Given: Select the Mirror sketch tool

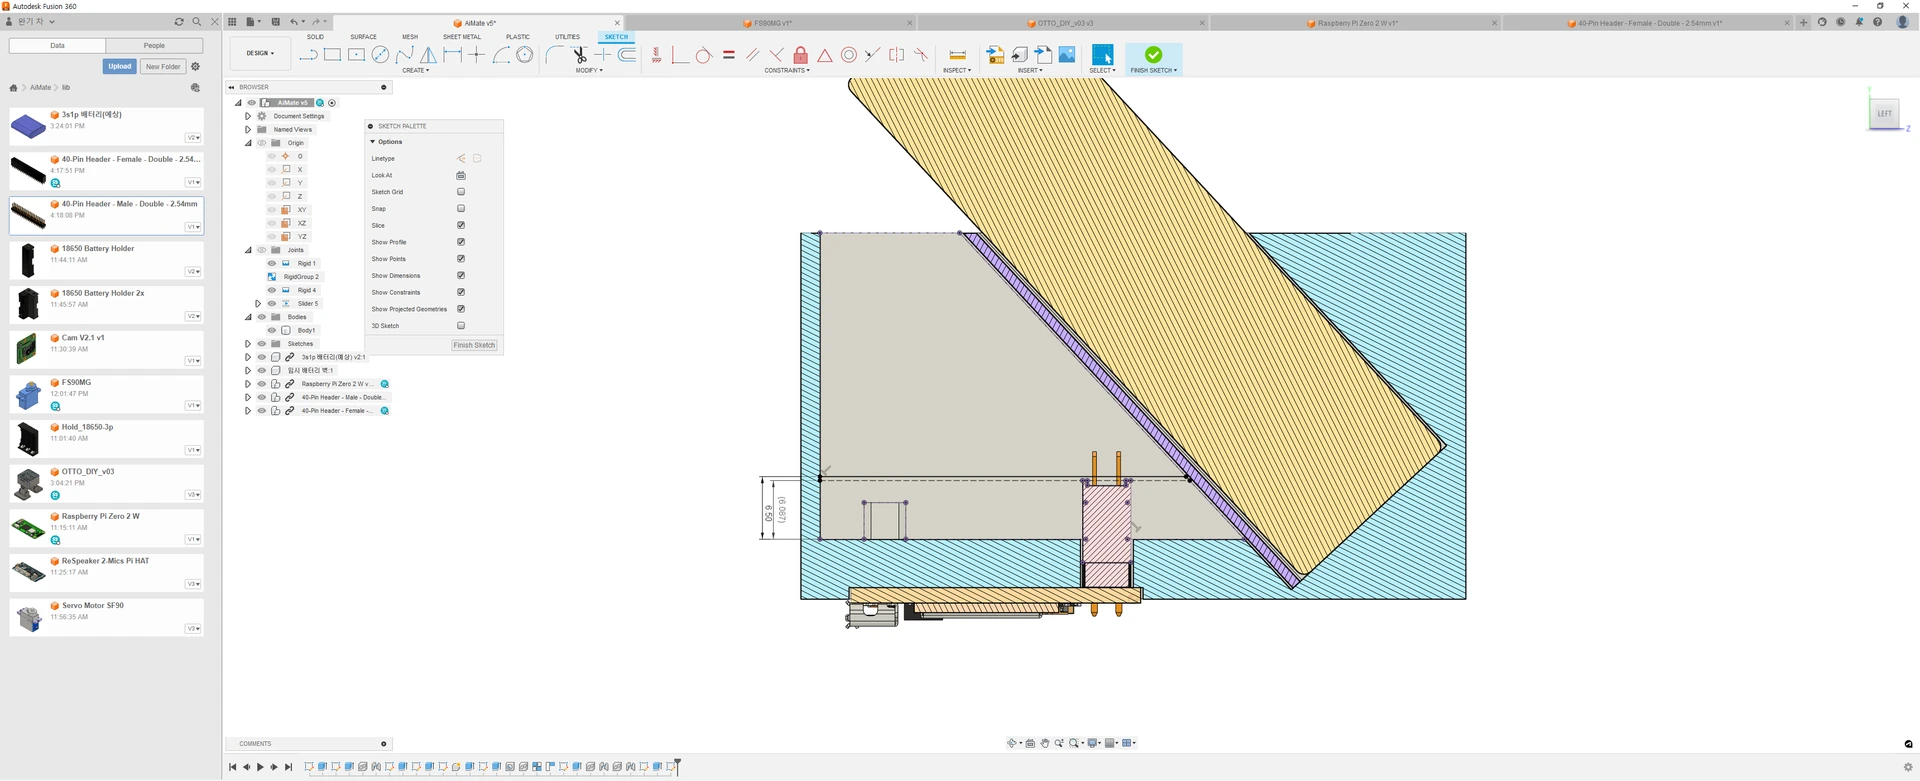Looking at the screenshot, I should (428, 55).
